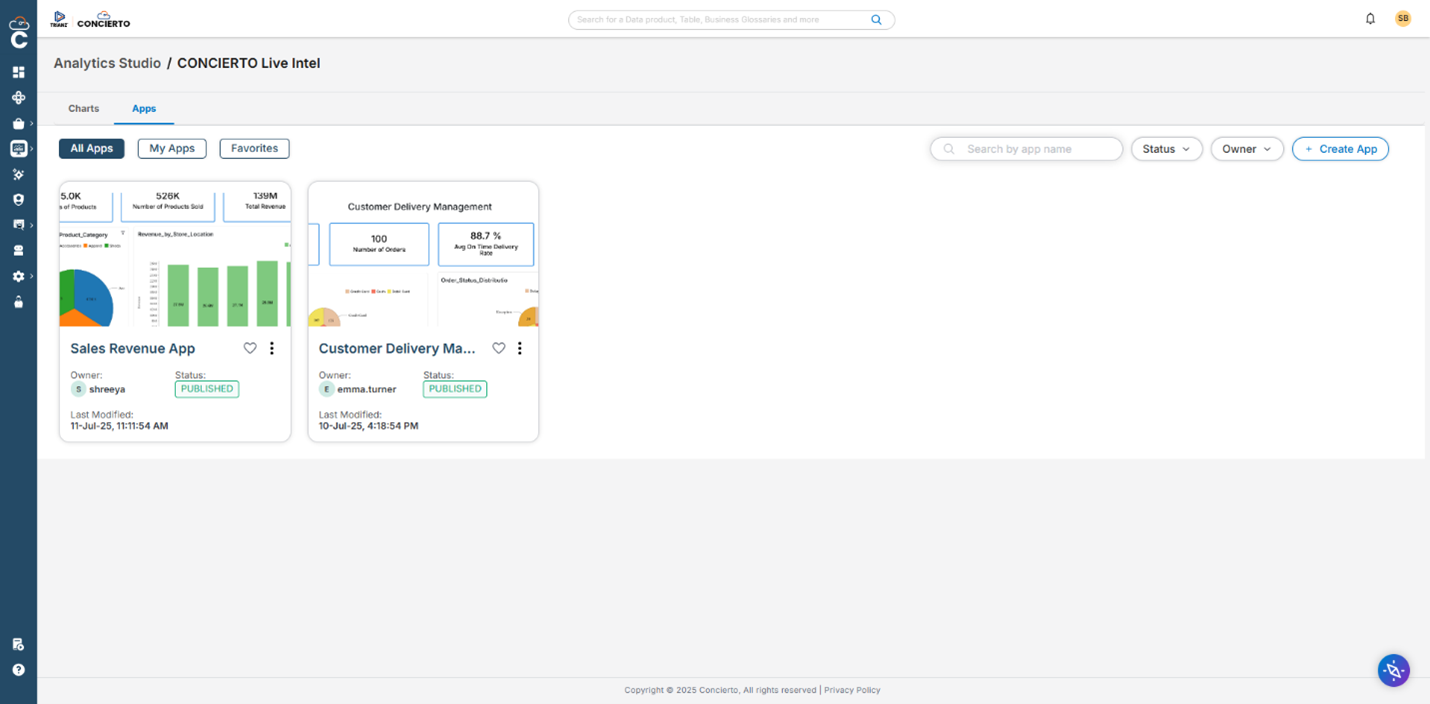Favorite the Sales Revenue App using its heart
The width and height of the screenshot is (1430, 704).
click(249, 348)
